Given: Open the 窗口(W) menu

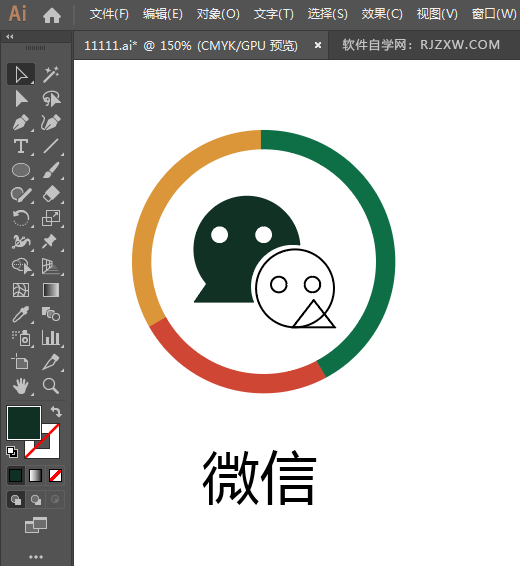Looking at the screenshot, I should [494, 14].
